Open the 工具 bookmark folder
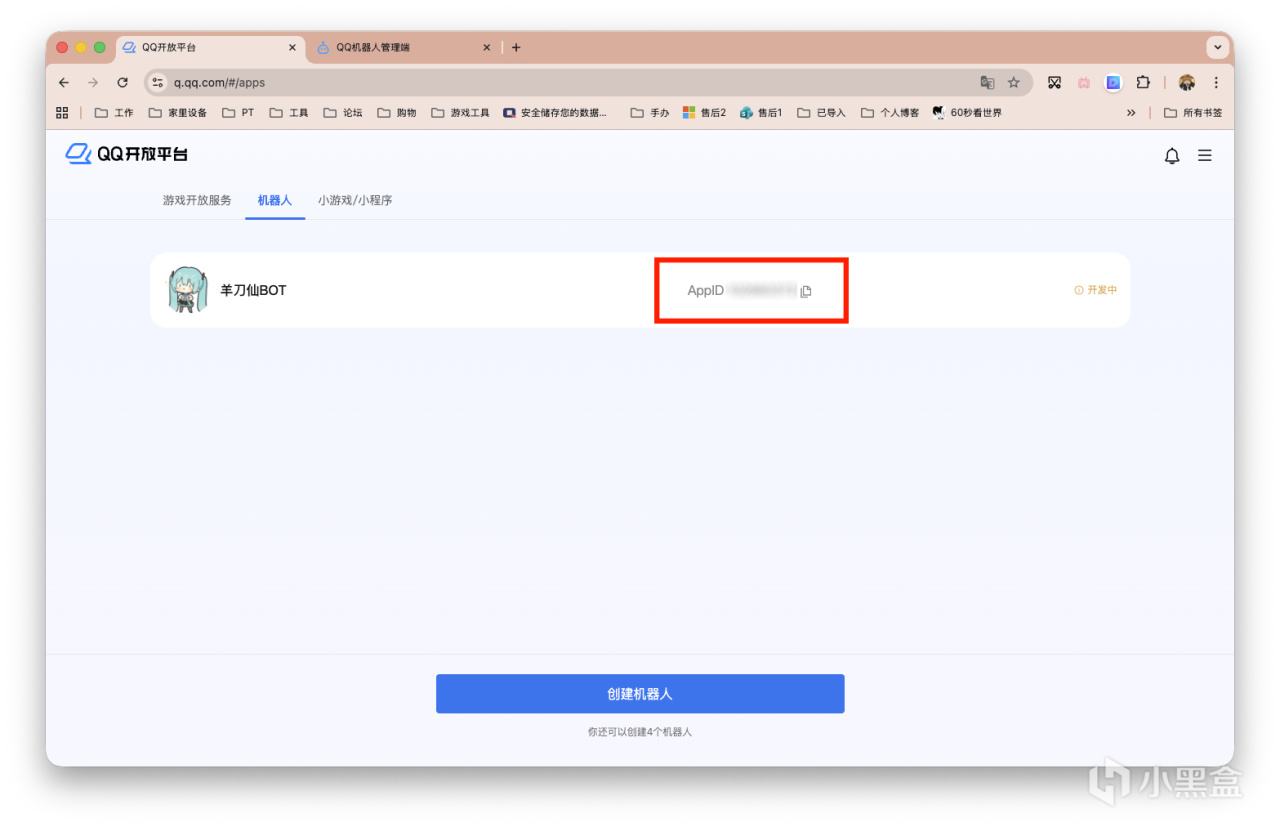The image size is (1280, 827). [x=289, y=113]
